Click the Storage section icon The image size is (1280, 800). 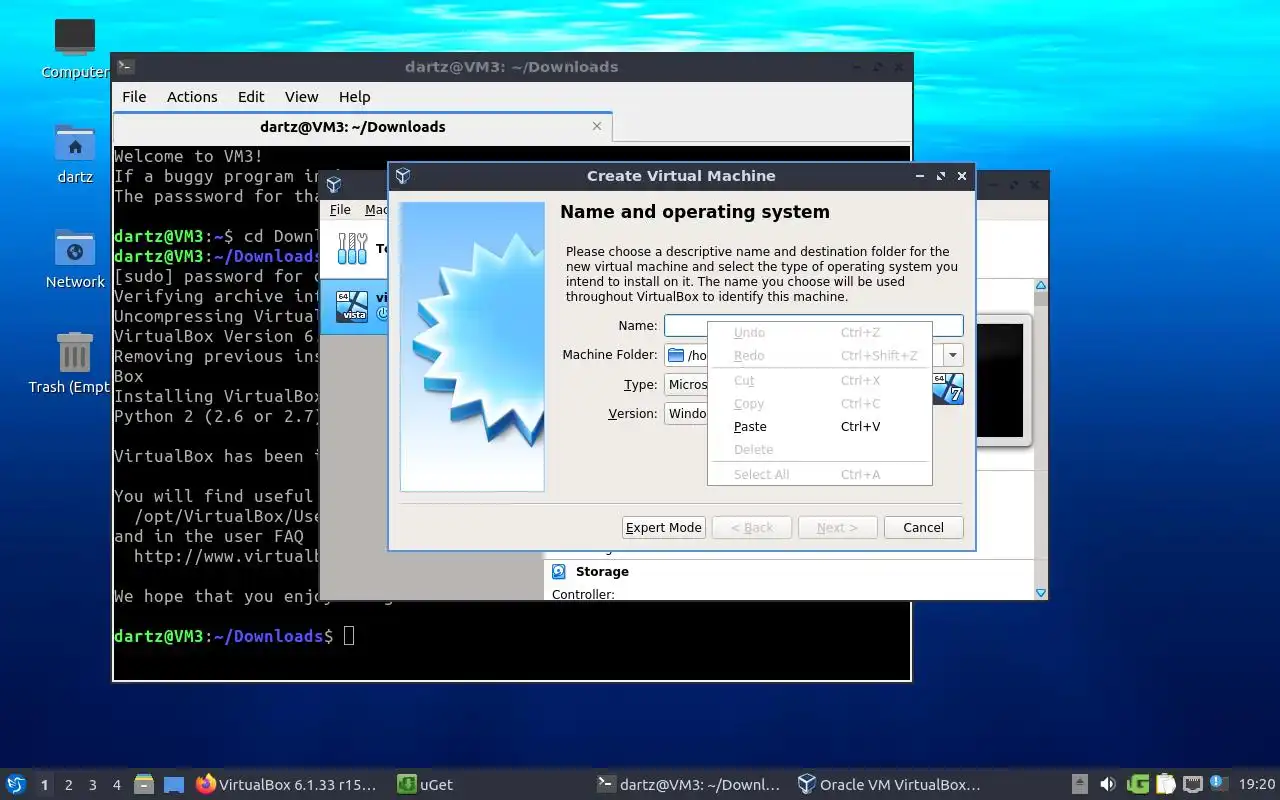(x=559, y=572)
